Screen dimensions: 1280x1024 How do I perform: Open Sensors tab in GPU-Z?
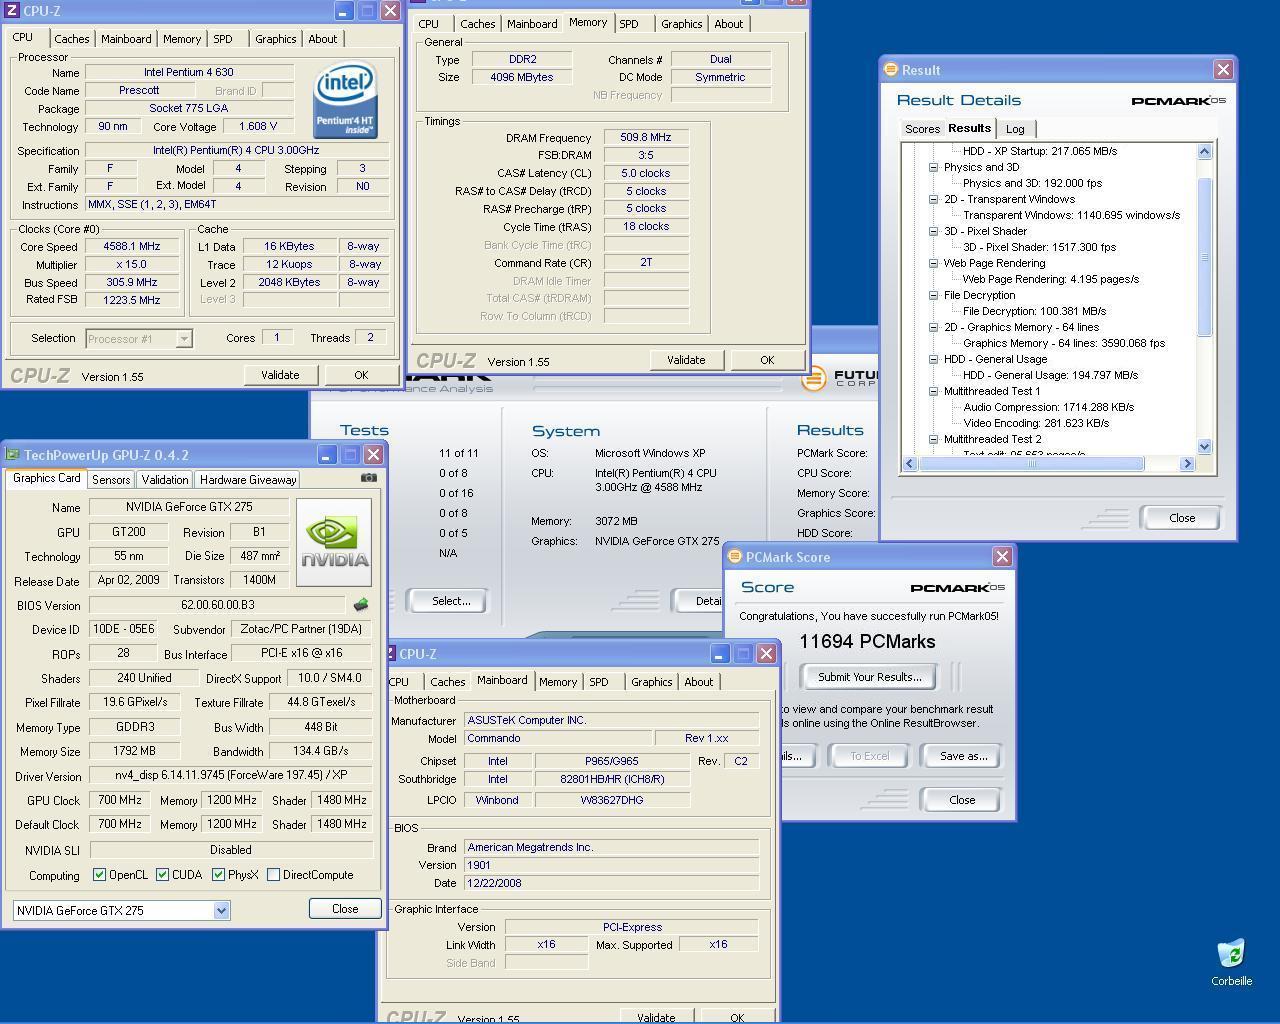coord(111,480)
